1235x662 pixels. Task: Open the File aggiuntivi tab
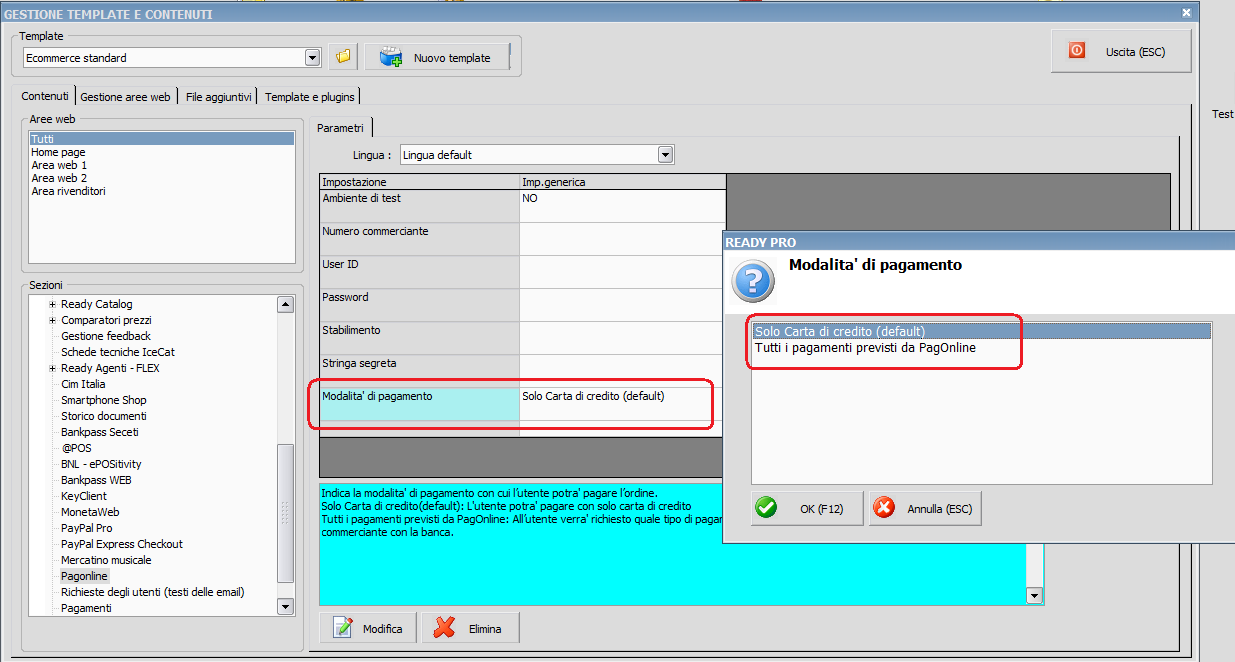click(219, 97)
